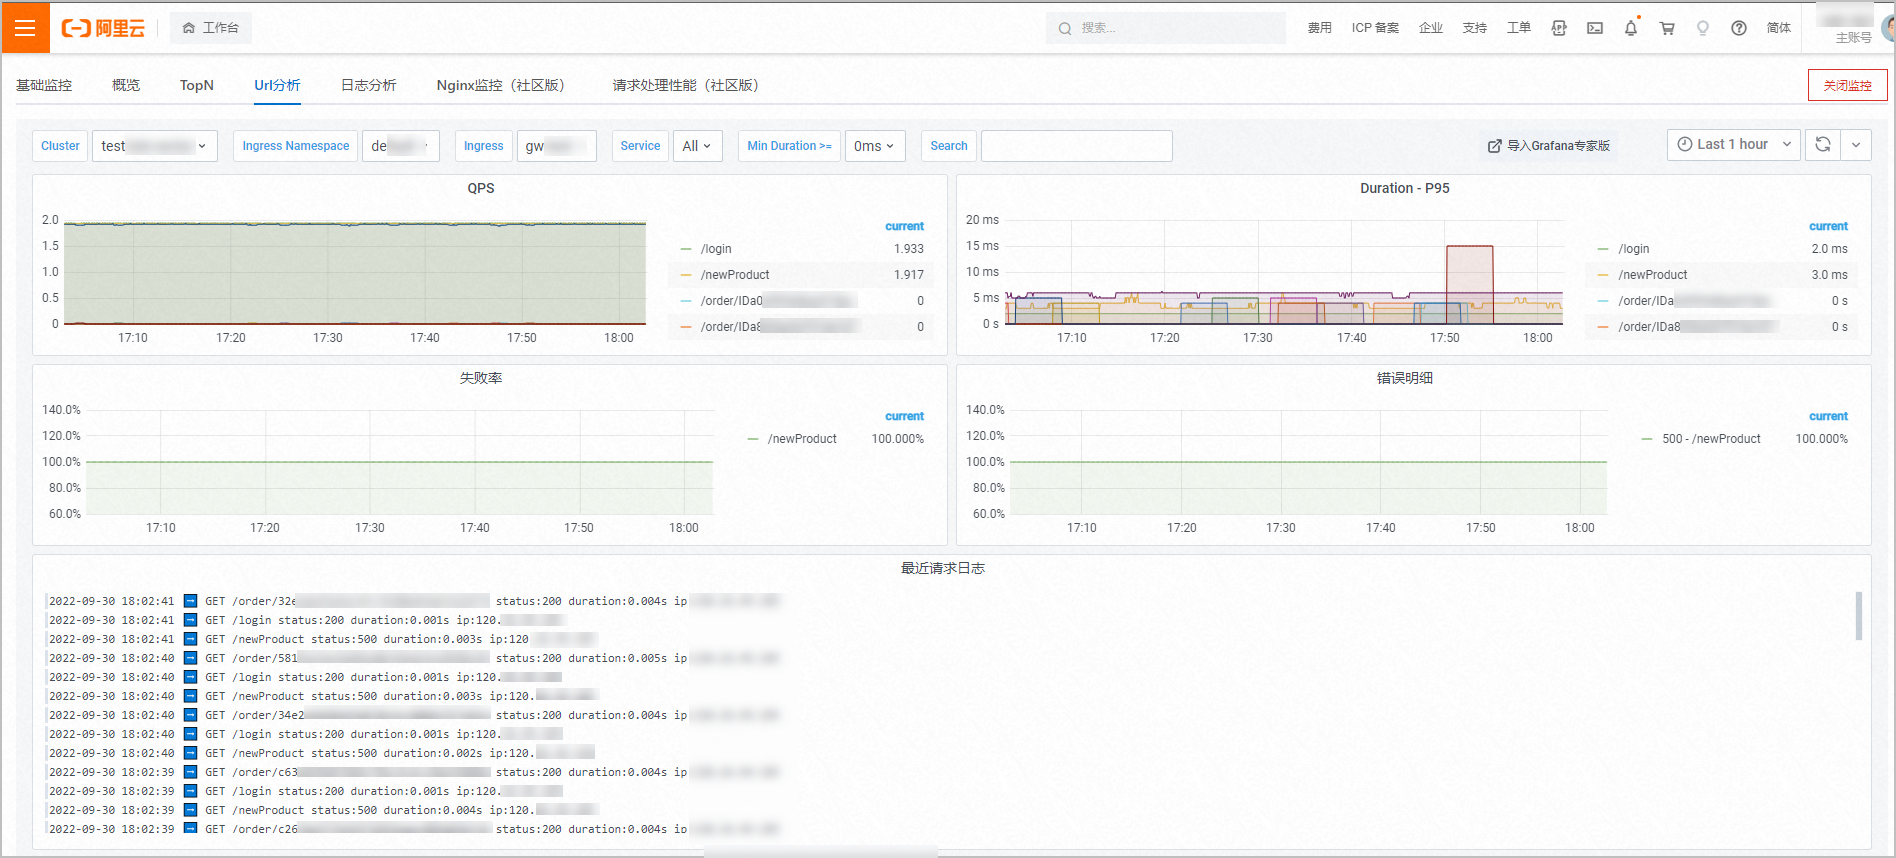Click the /newProduct yellow swatch in QPS legend
This screenshot has width=1896, height=858.
pyautogui.click(x=686, y=275)
